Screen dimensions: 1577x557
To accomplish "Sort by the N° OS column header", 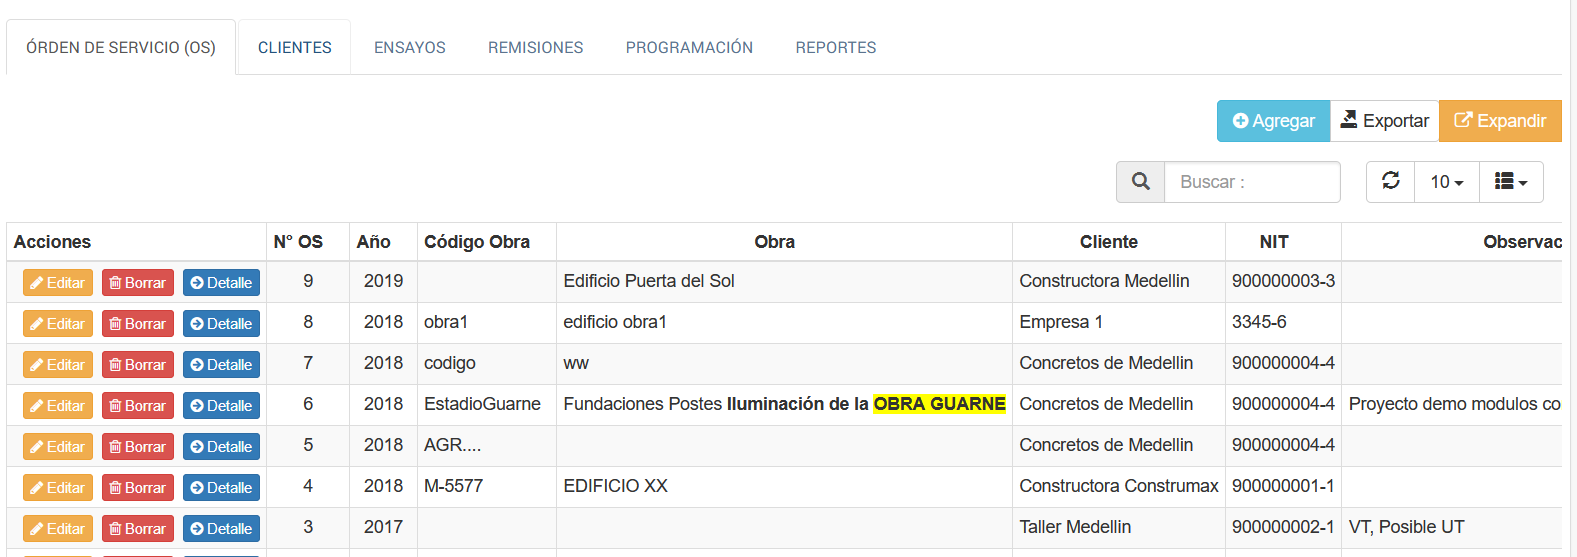I will pyautogui.click(x=298, y=242).
